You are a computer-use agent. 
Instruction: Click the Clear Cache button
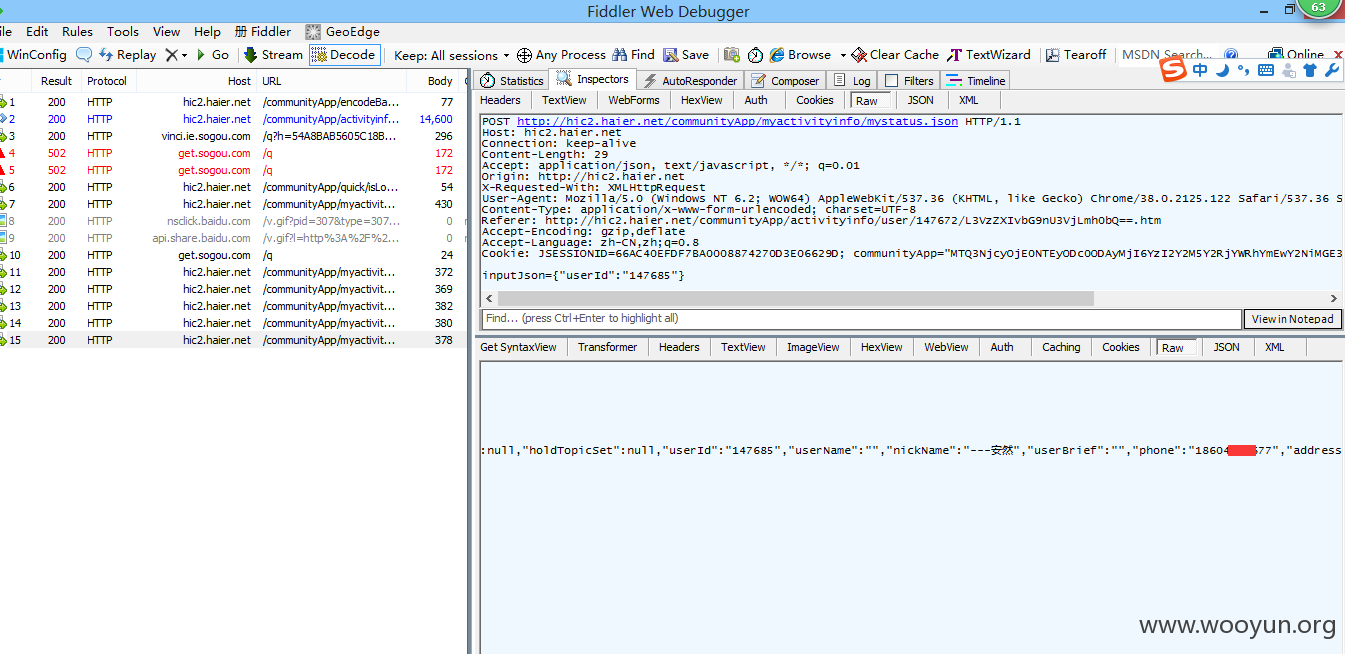point(894,55)
